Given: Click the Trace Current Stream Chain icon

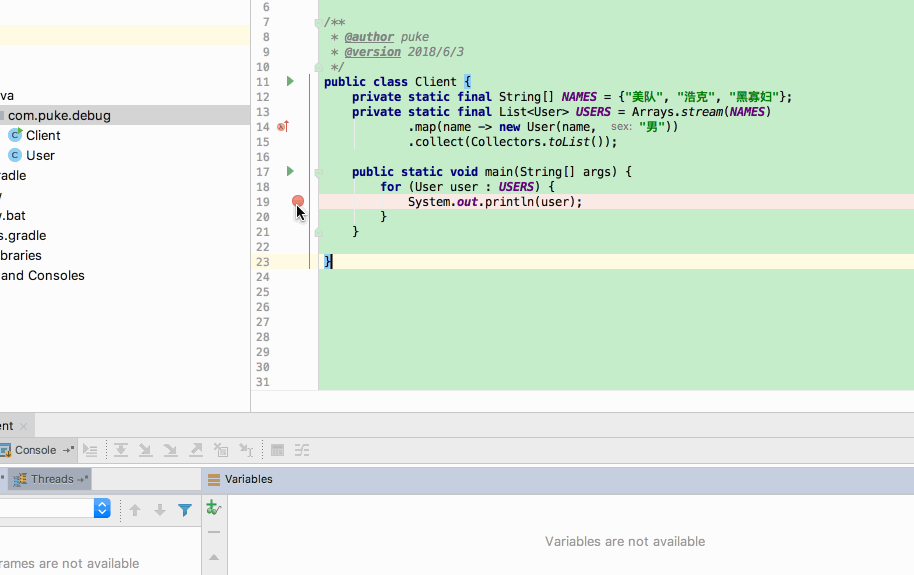Looking at the screenshot, I should pyautogui.click(x=302, y=450).
